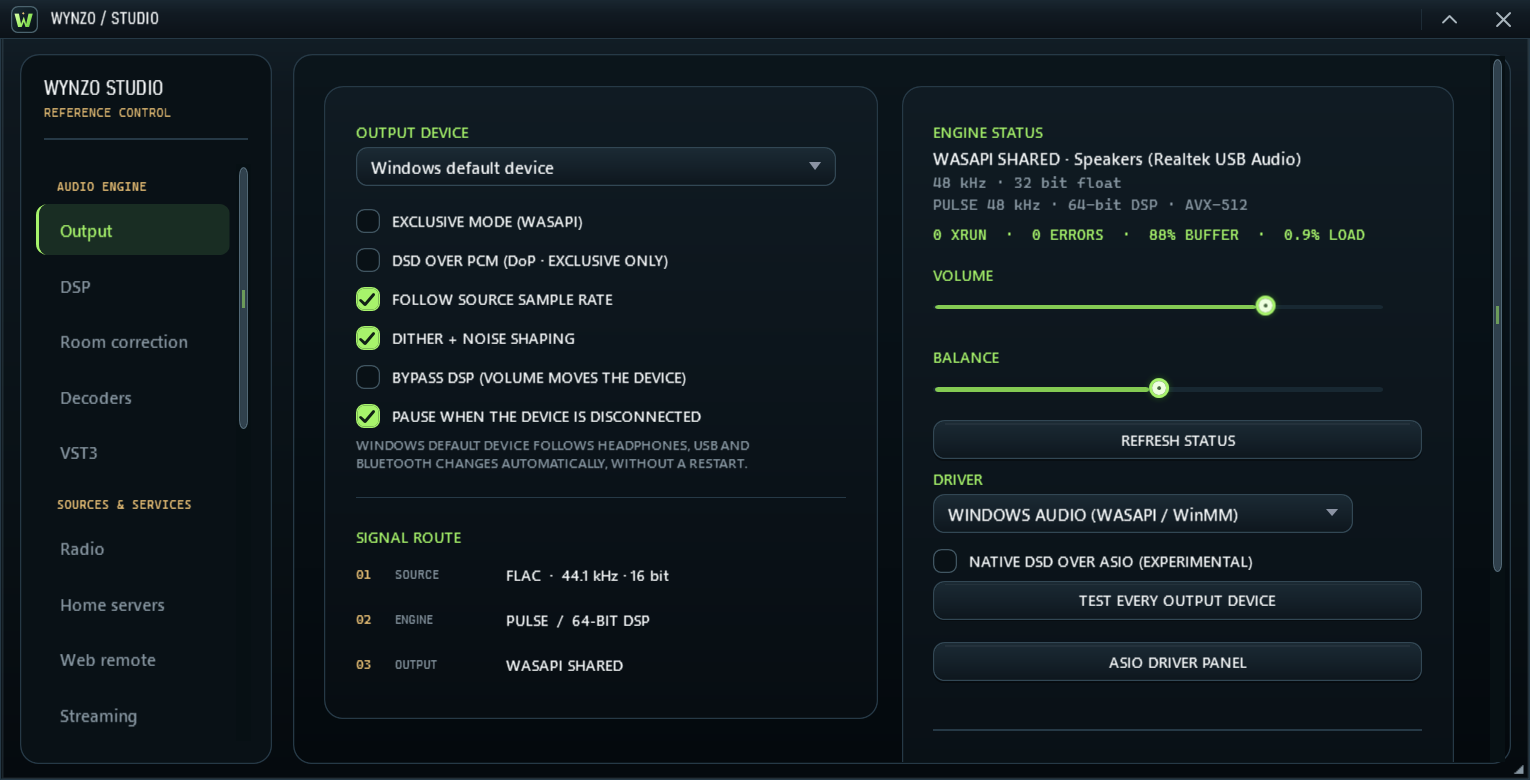This screenshot has width=1530, height=780.
Task: Click the WASAPI SHARED output route text
Action: coord(564,666)
